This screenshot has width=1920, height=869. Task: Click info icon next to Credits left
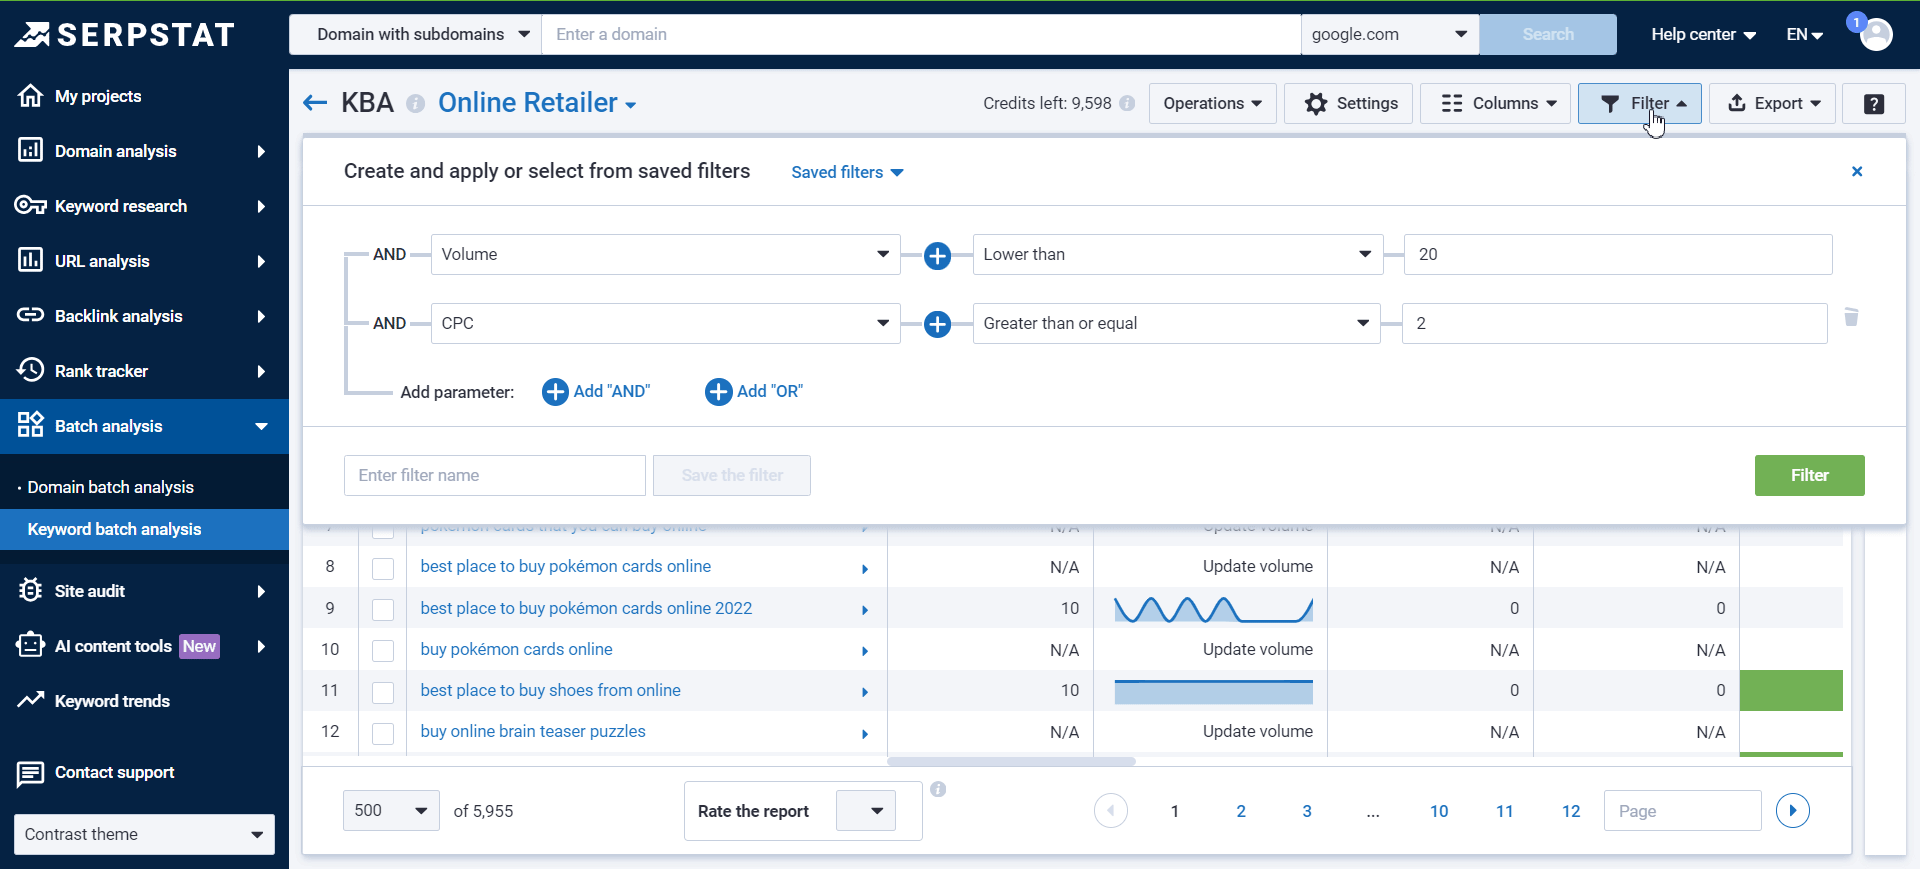pyautogui.click(x=1127, y=104)
